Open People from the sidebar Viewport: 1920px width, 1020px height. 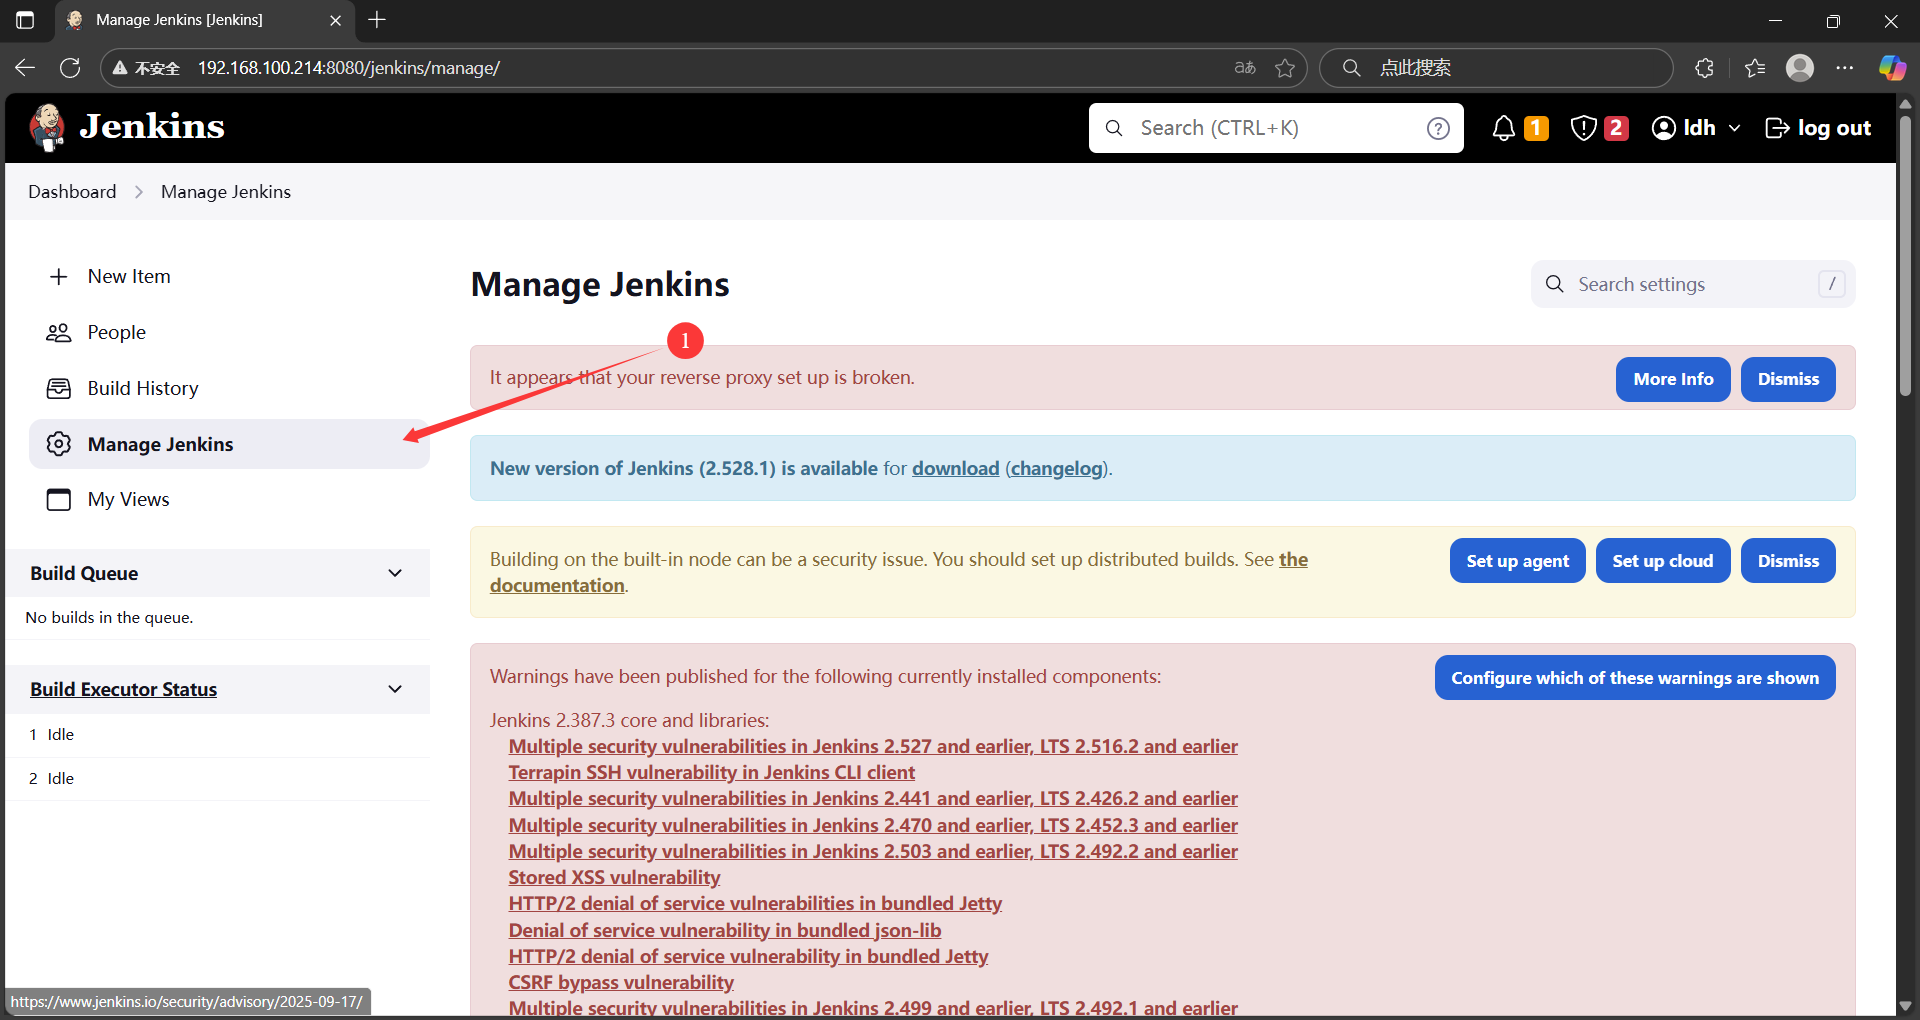coord(229,333)
